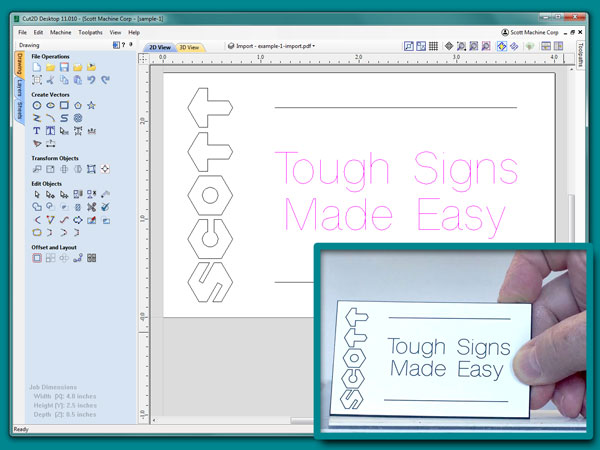The image size is (600, 450).
Task: Copy selected objects with the copy icon
Action: (x=64, y=80)
